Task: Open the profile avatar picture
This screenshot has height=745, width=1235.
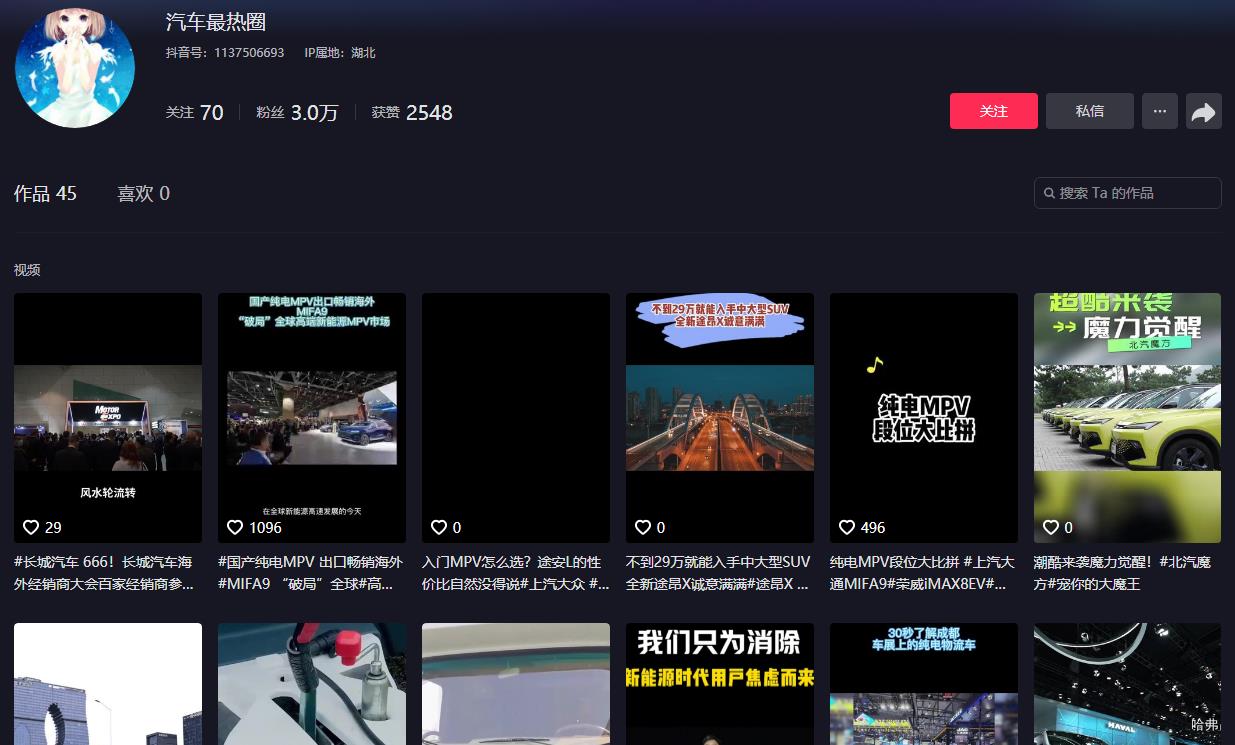Action: 75,68
